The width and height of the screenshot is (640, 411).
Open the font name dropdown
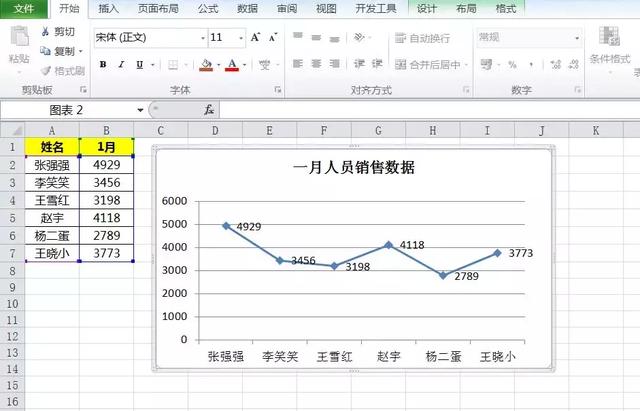point(202,38)
